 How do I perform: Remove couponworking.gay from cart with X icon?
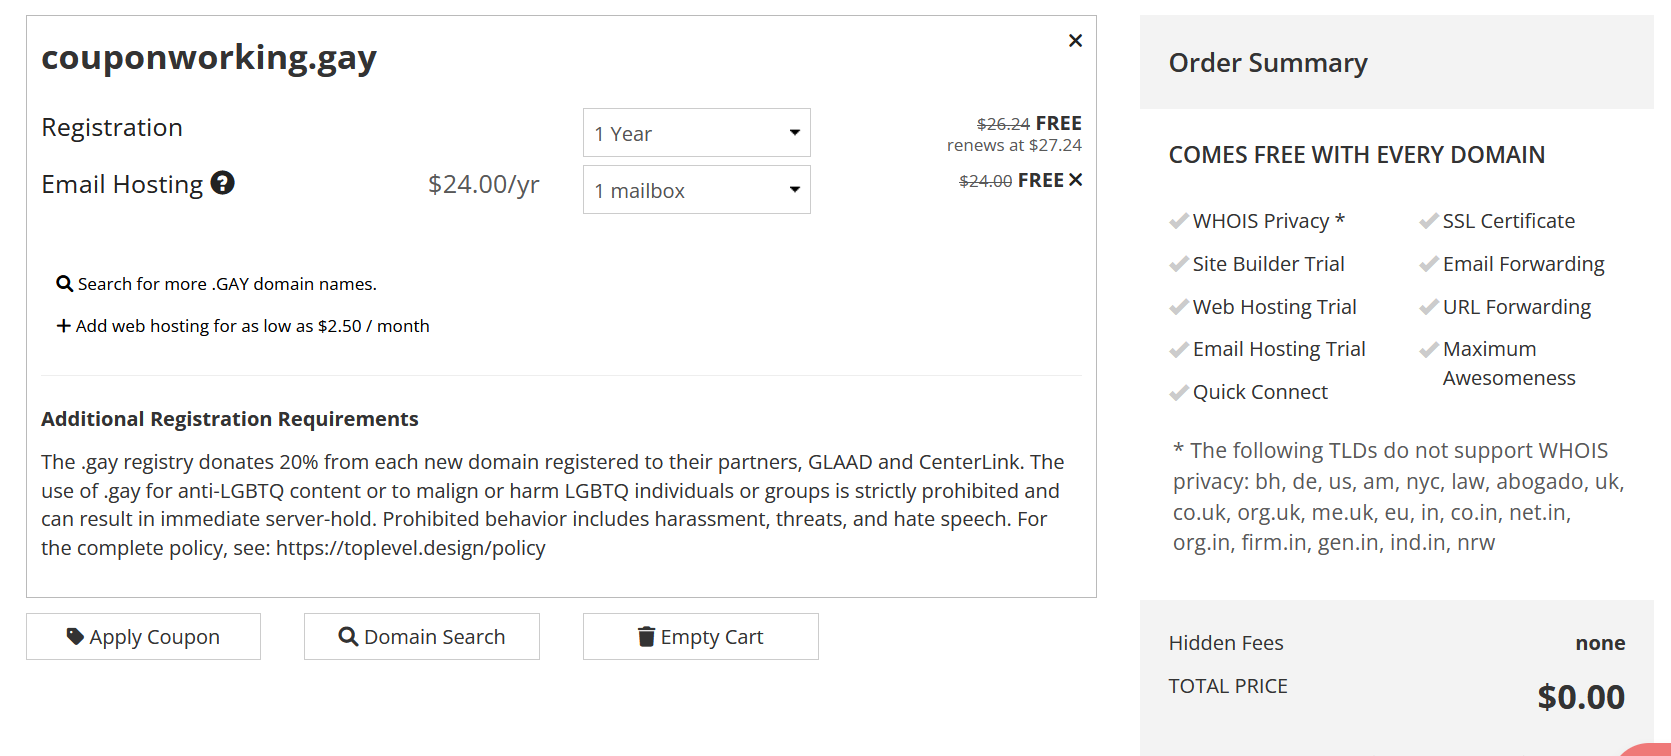[1075, 41]
